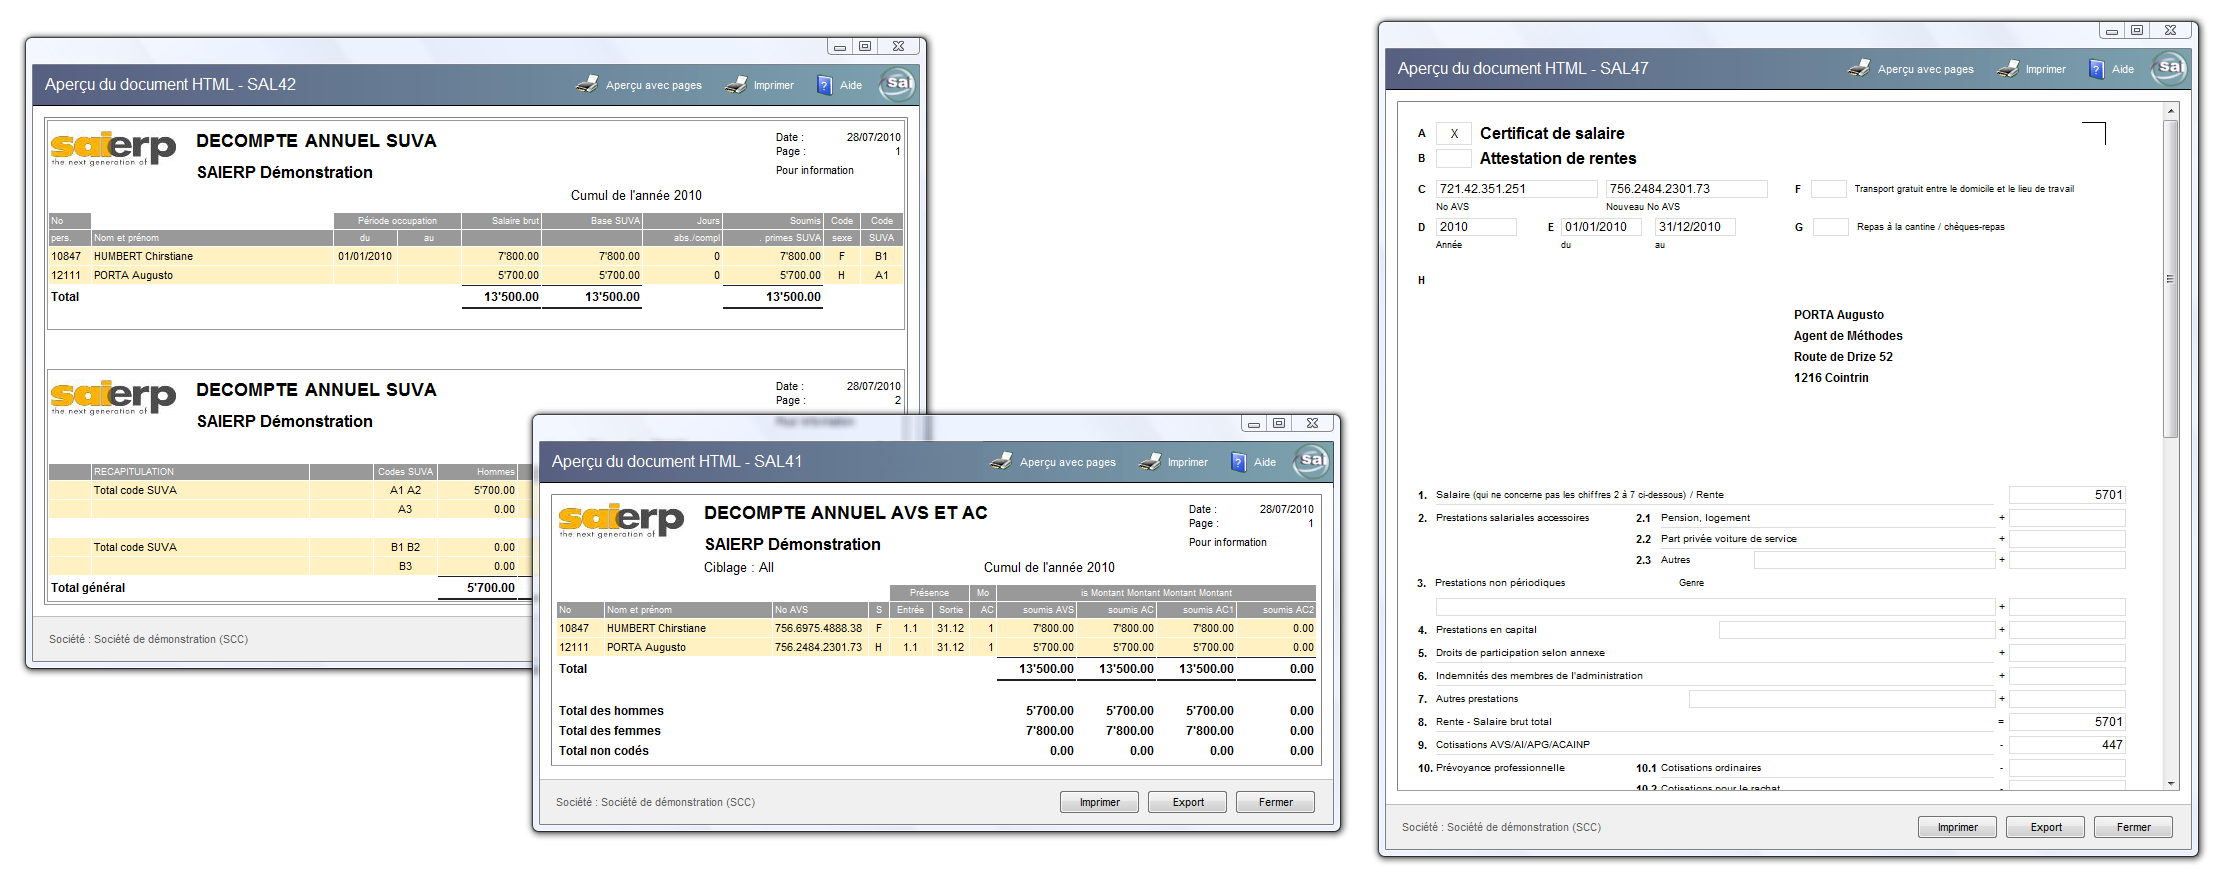Open Aide help icon in SAL42 window
Image resolution: width=2222 pixels, height=878 pixels.
[x=825, y=85]
